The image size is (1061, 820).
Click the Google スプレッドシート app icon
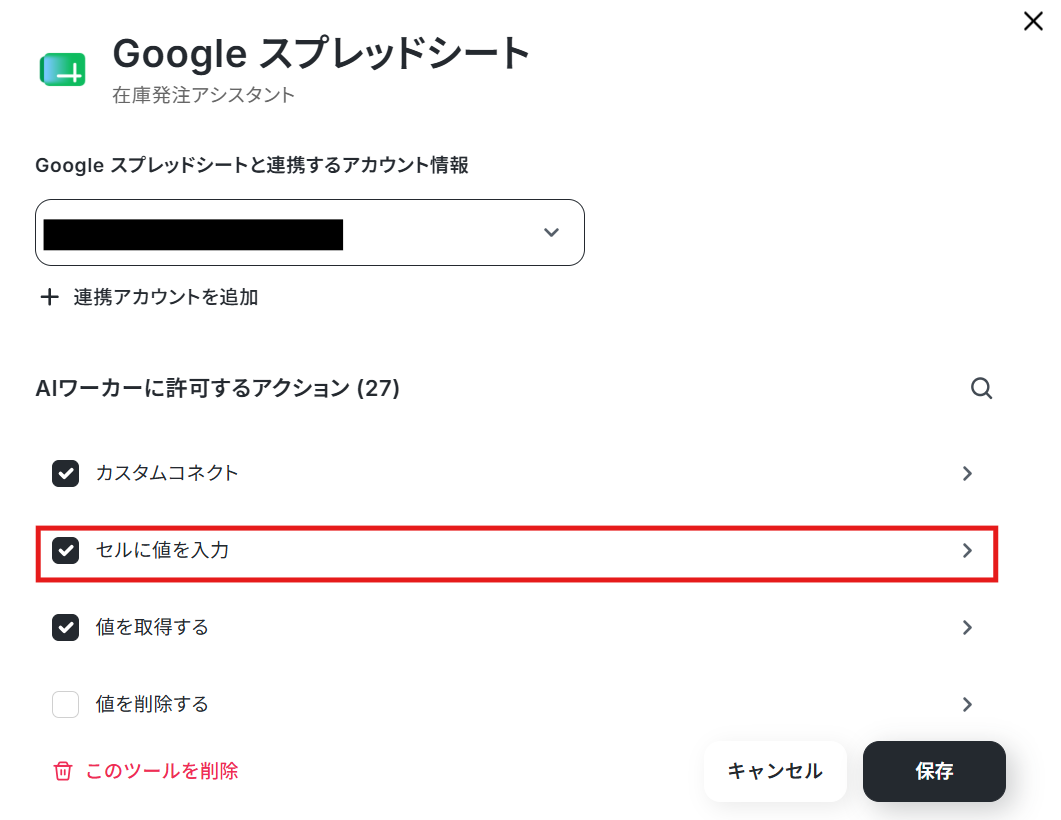point(63,70)
